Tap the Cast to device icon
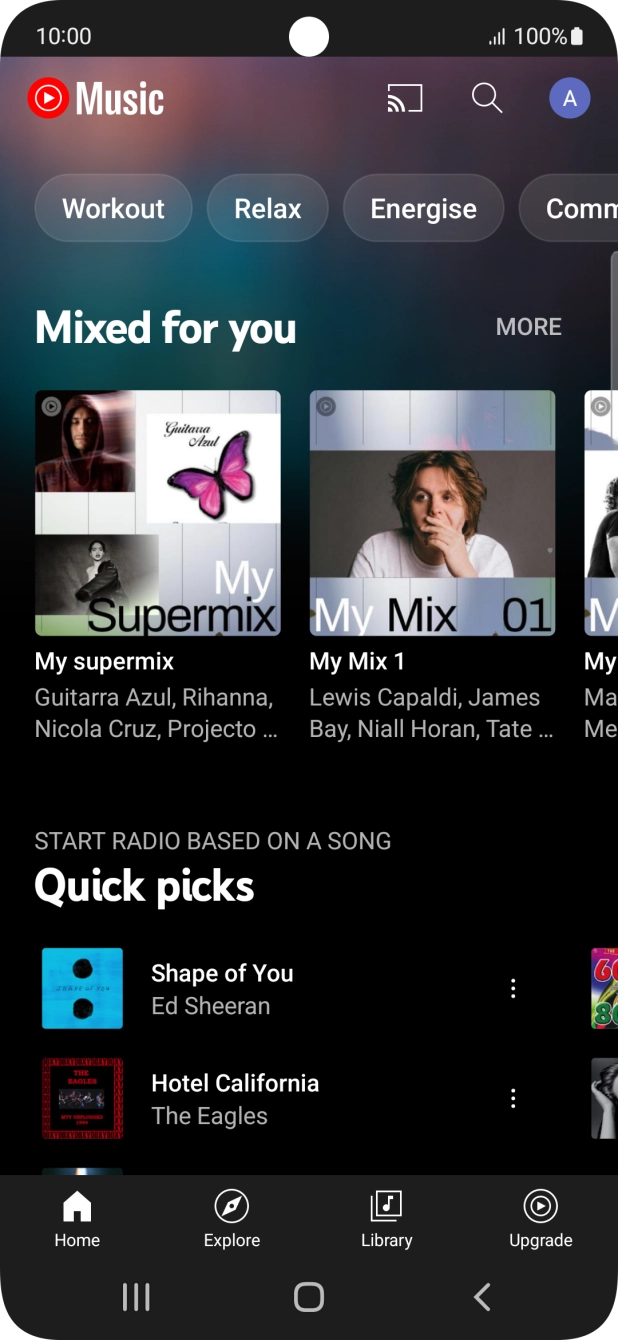 [x=405, y=98]
